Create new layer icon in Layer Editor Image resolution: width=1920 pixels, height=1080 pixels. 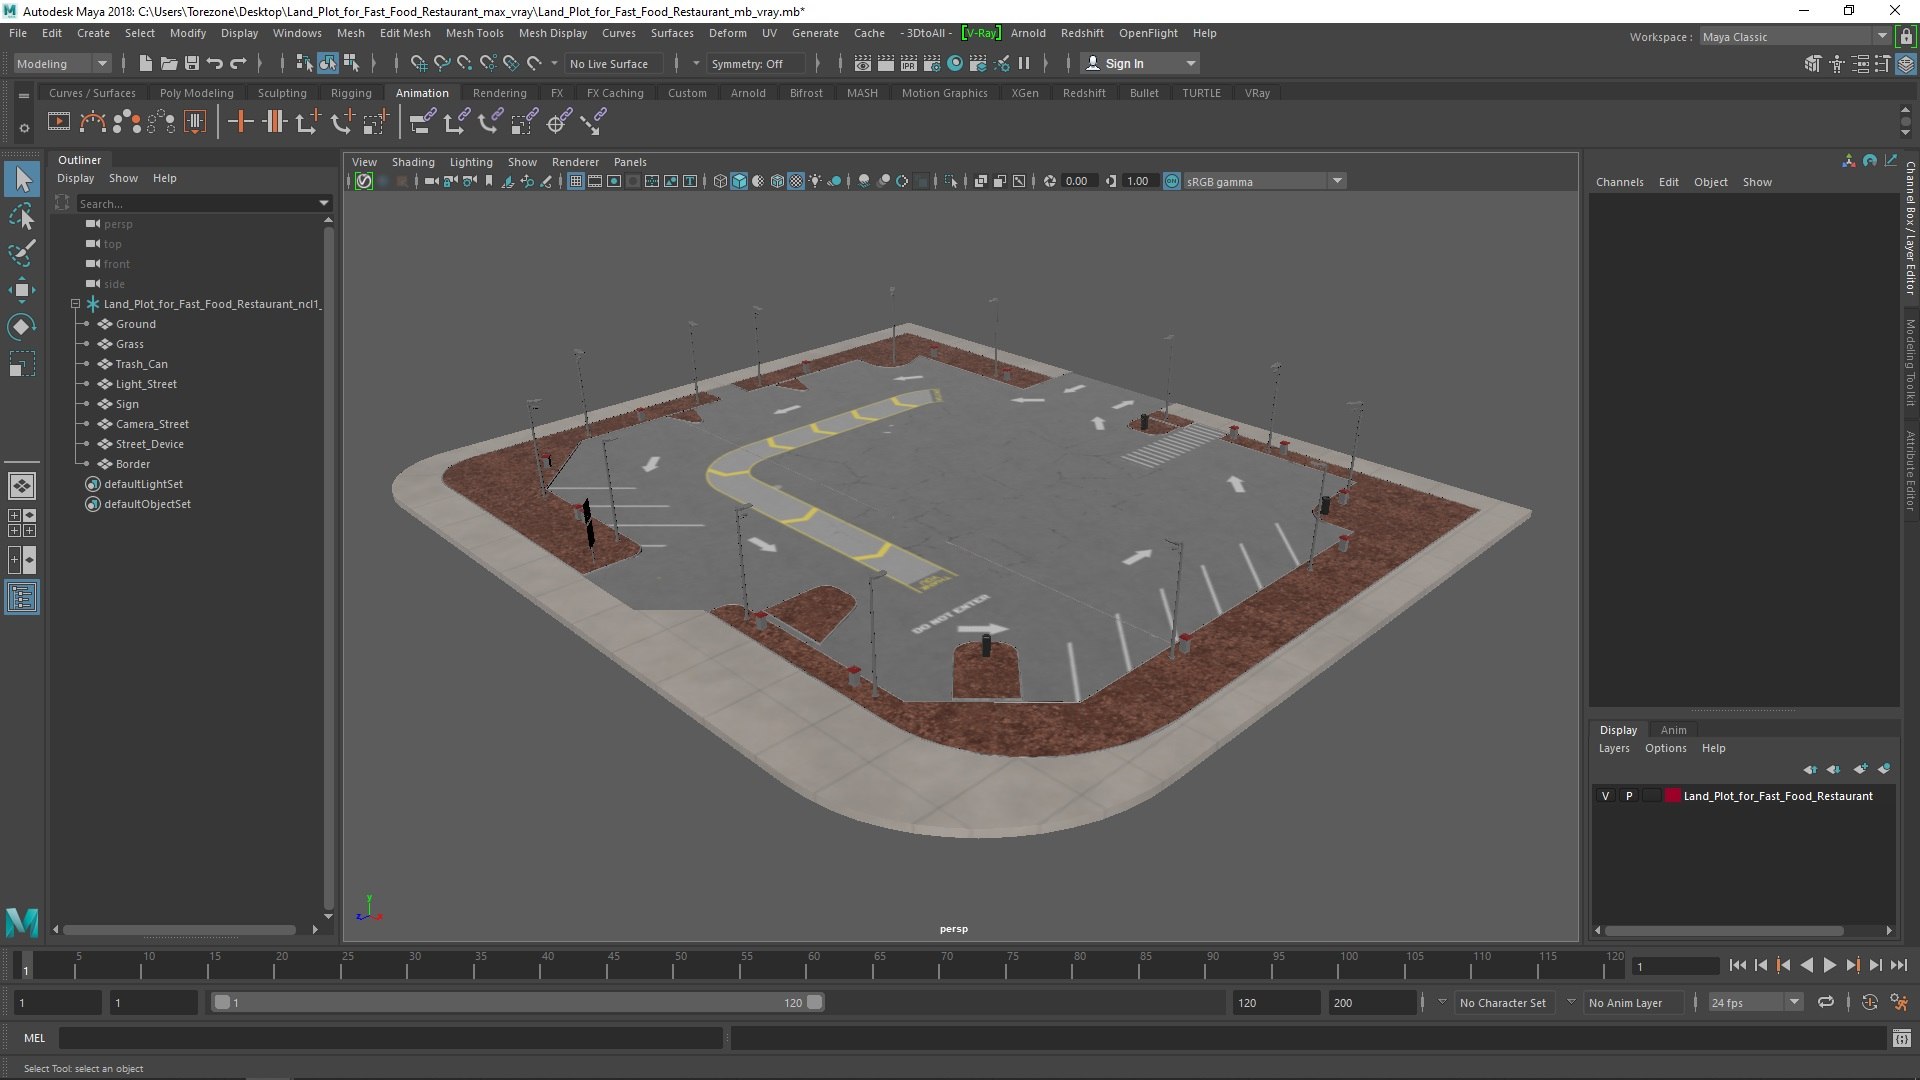tap(1861, 769)
